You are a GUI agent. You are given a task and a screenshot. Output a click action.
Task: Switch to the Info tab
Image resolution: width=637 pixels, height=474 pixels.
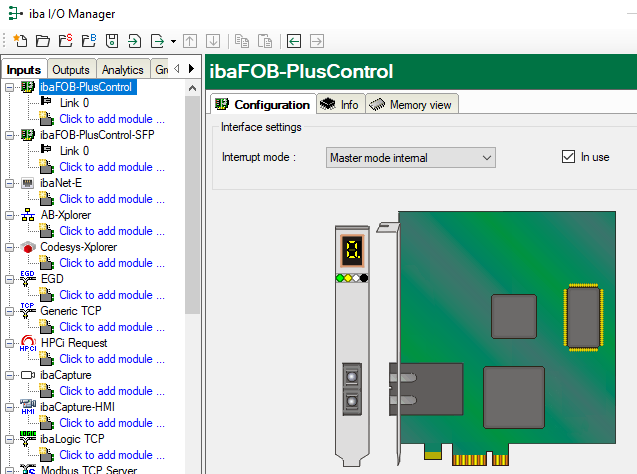click(x=340, y=105)
